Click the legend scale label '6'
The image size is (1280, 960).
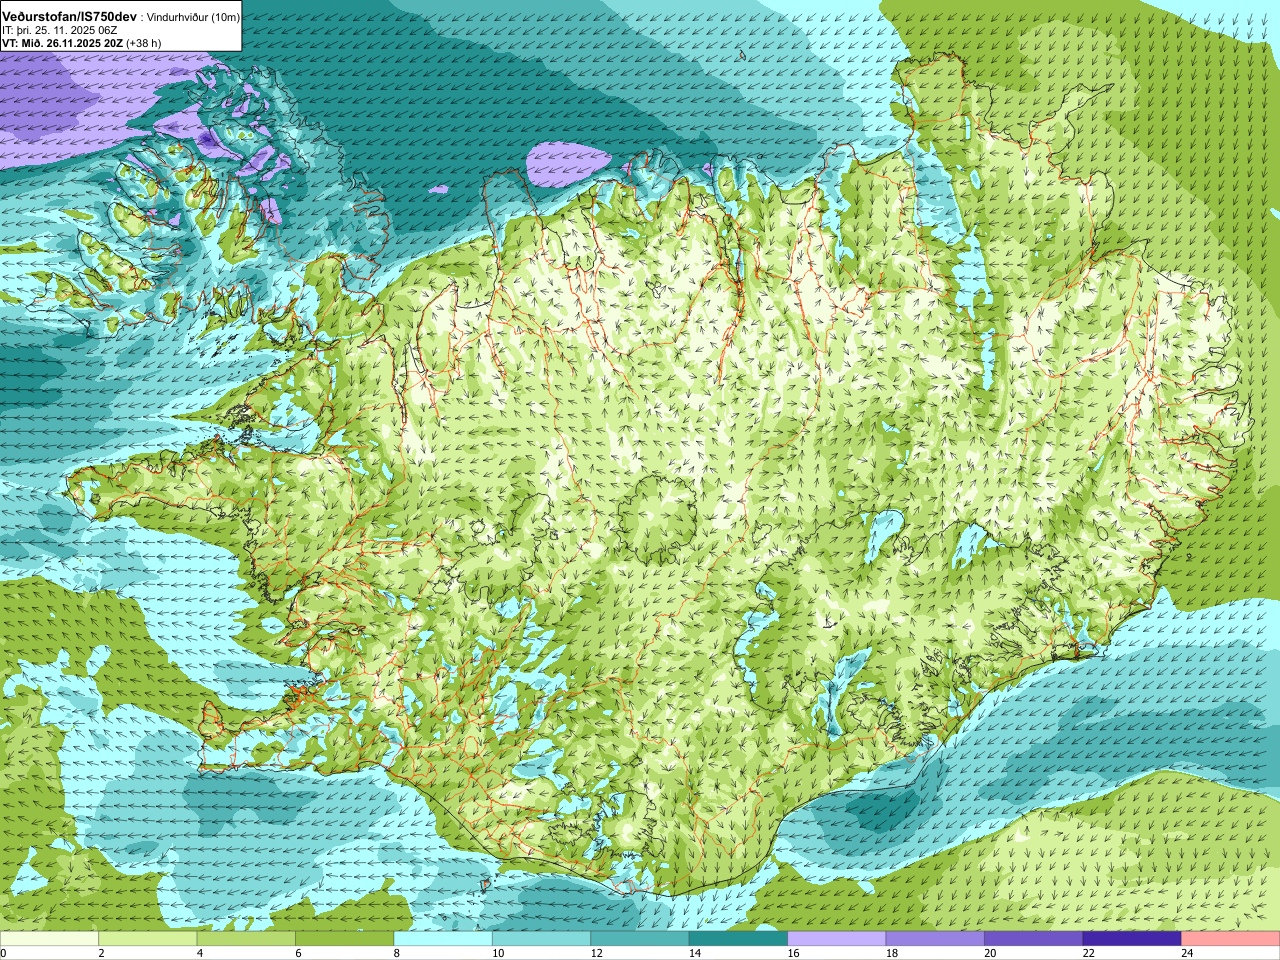[298, 953]
